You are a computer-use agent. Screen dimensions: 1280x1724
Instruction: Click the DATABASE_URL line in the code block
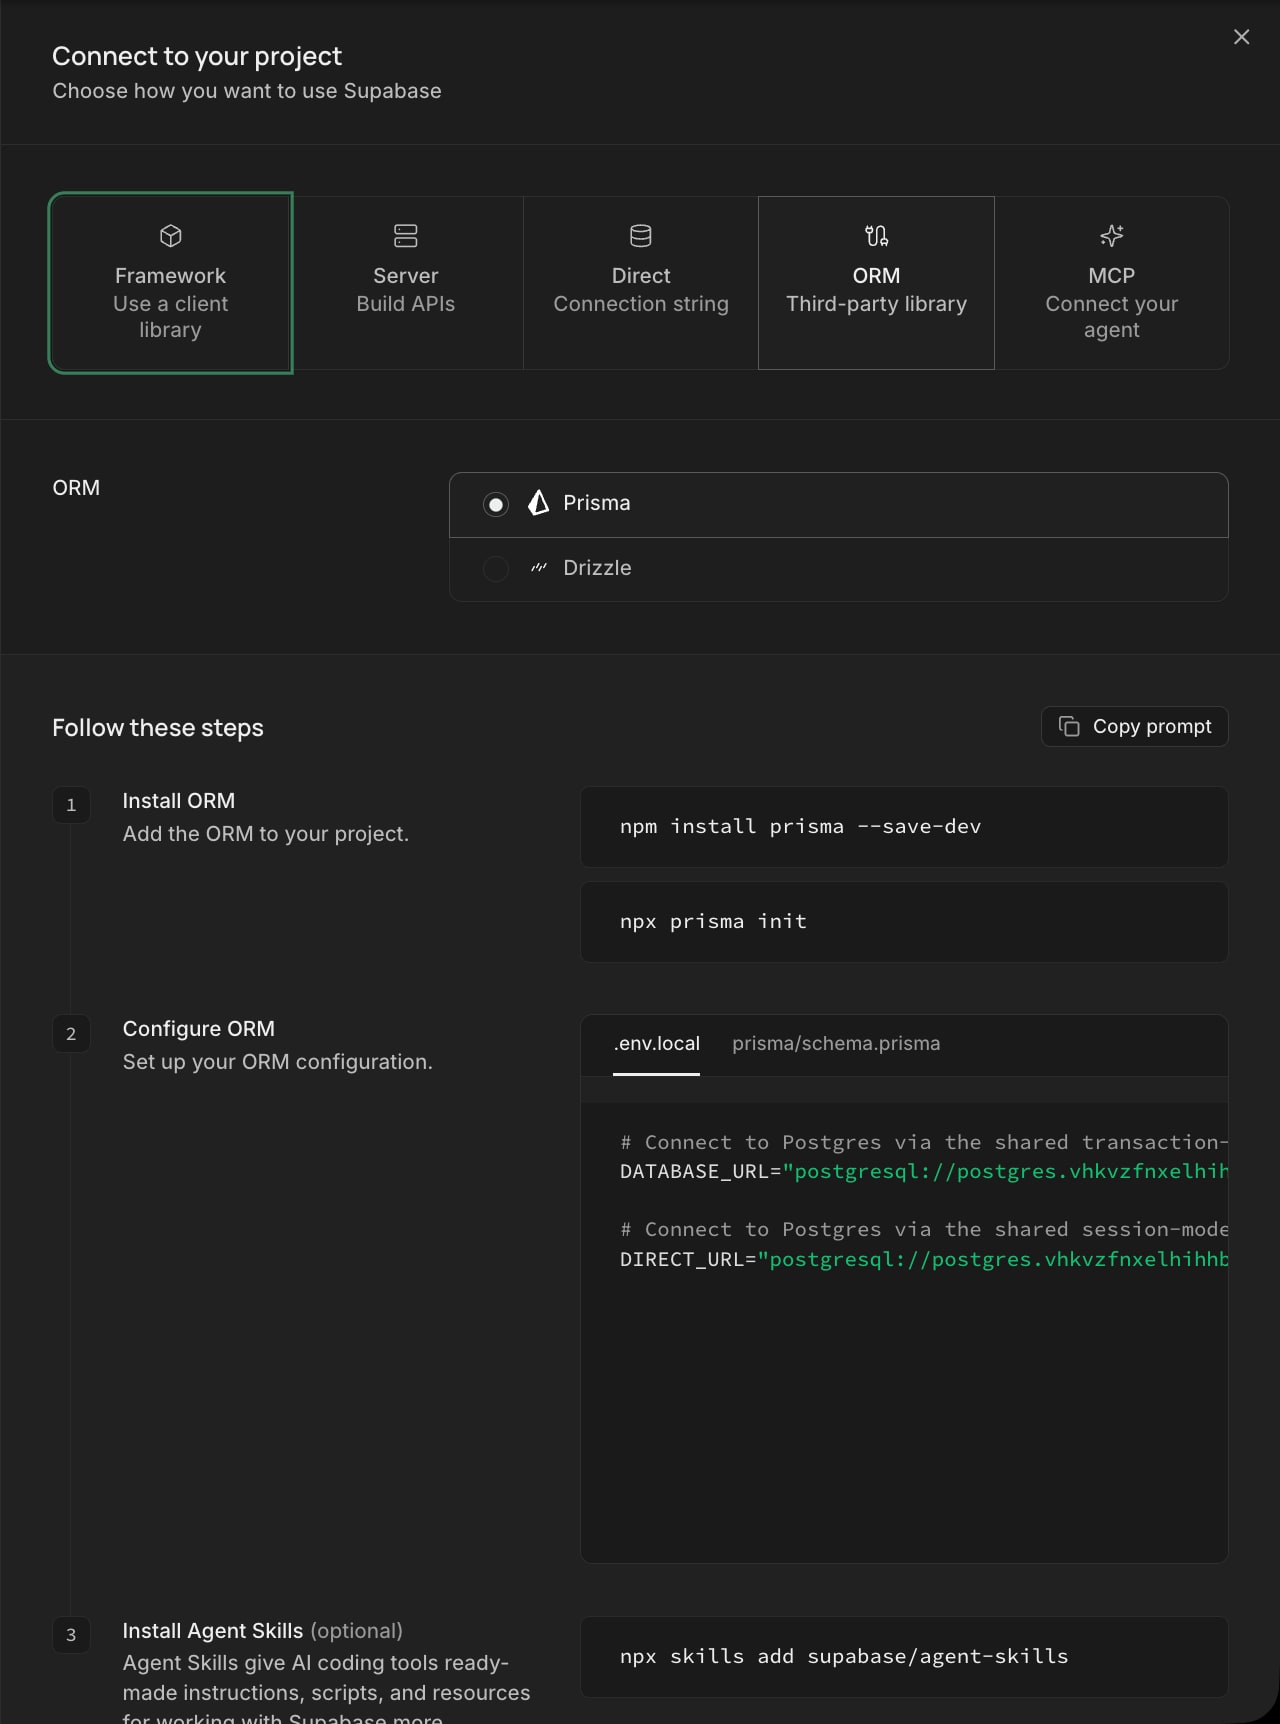coord(924,1171)
